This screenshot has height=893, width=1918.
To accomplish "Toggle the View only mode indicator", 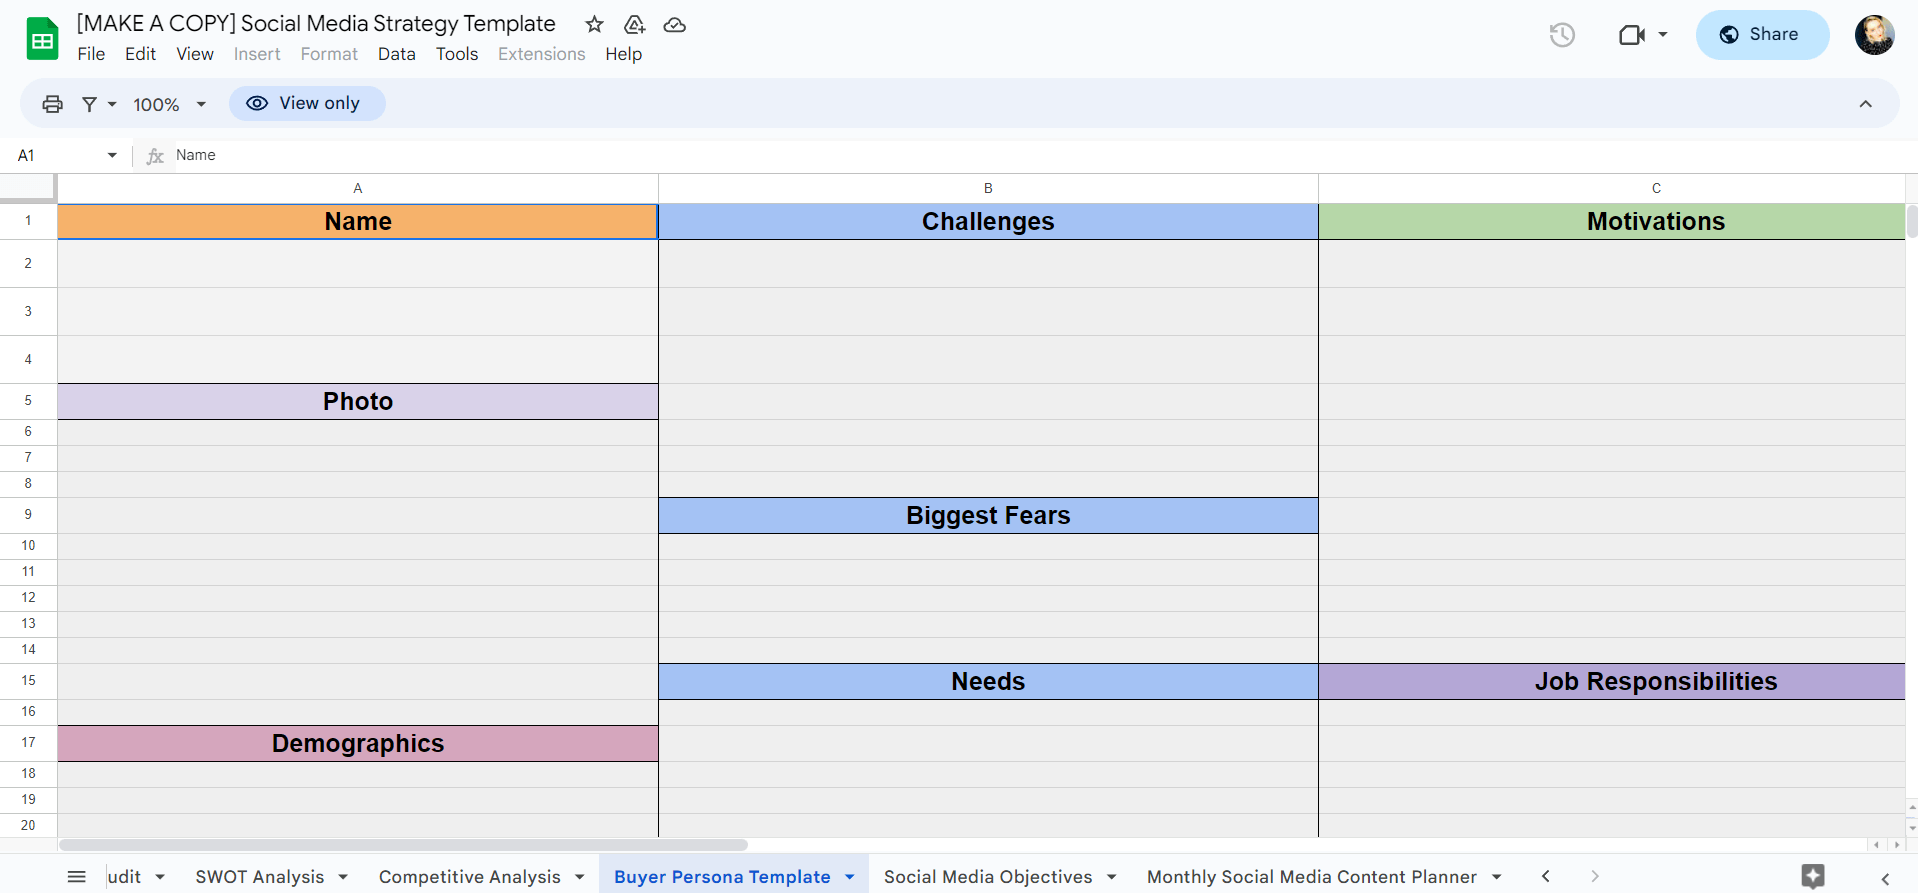I will click(x=307, y=103).
